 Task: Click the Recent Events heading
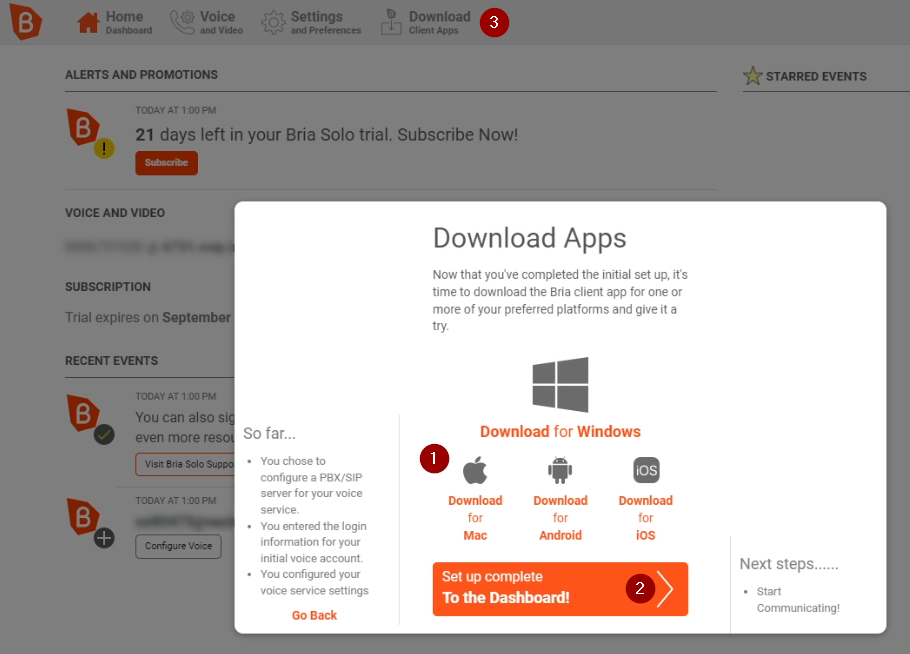pos(111,361)
